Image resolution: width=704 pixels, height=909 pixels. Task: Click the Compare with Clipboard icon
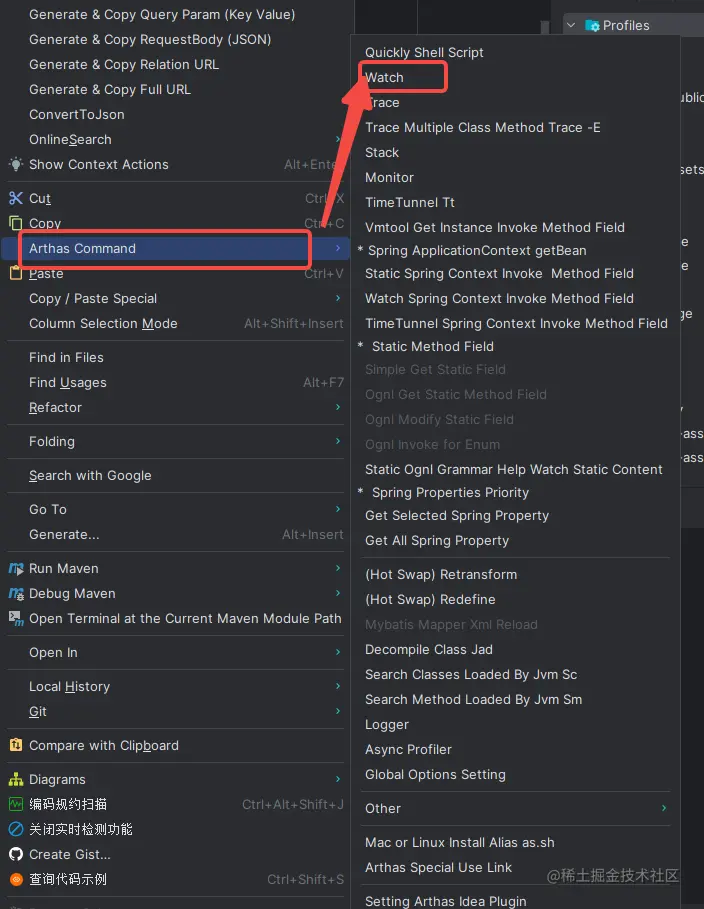(x=16, y=745)
